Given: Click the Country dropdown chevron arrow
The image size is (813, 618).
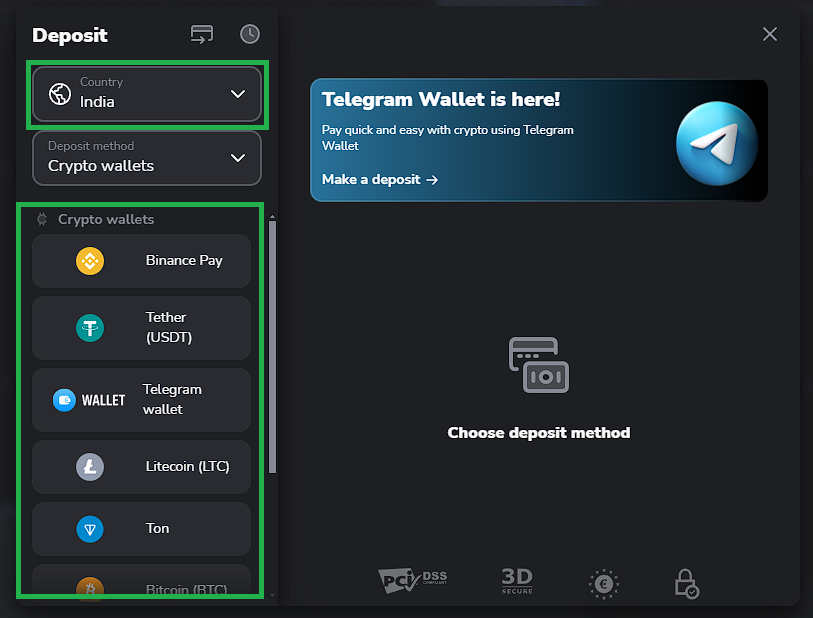Looking at the screenshot, I should point(238,94).
